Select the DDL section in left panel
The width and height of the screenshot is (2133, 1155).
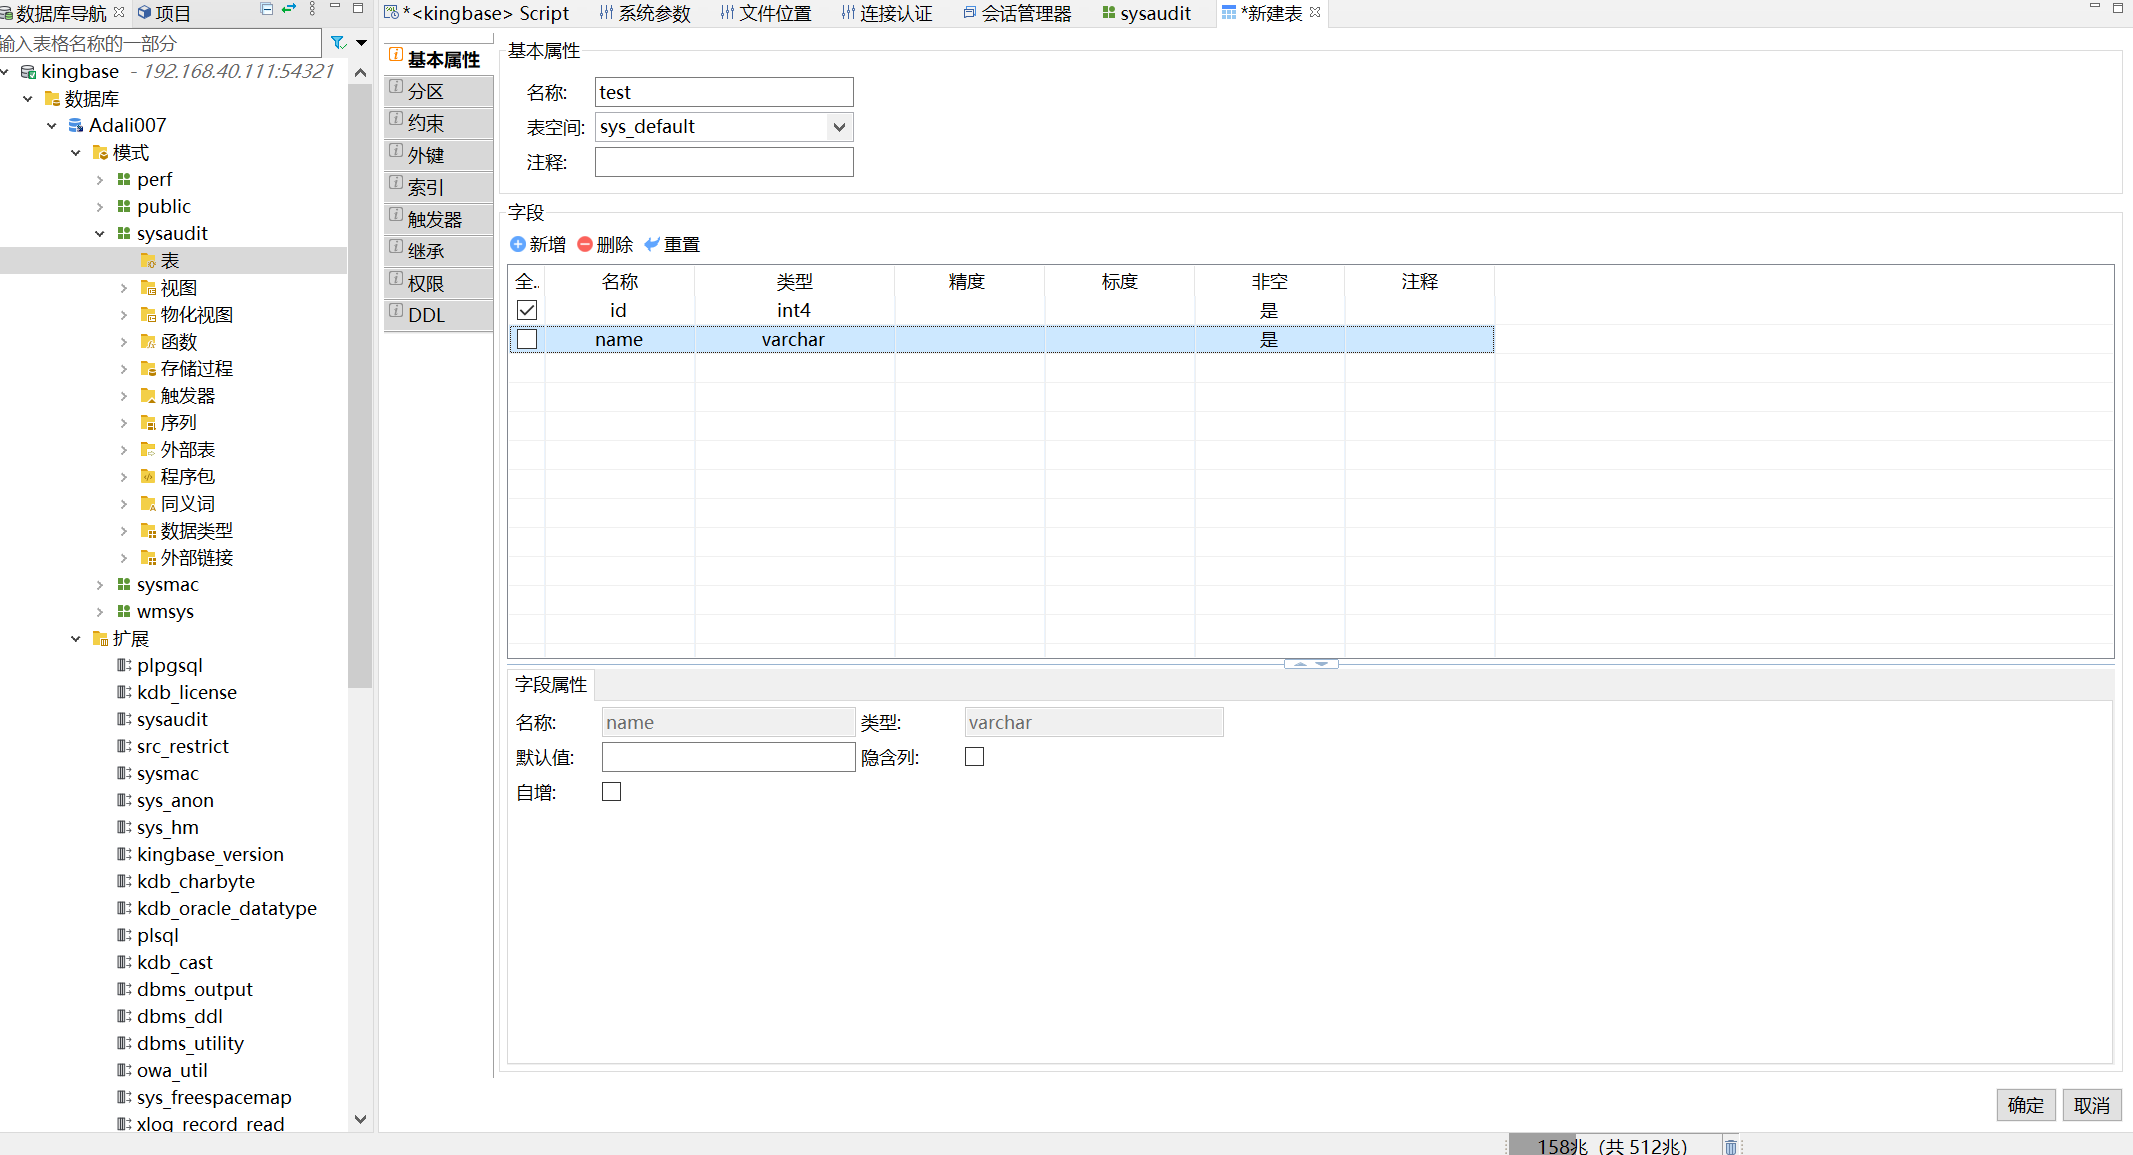point(426,314)
